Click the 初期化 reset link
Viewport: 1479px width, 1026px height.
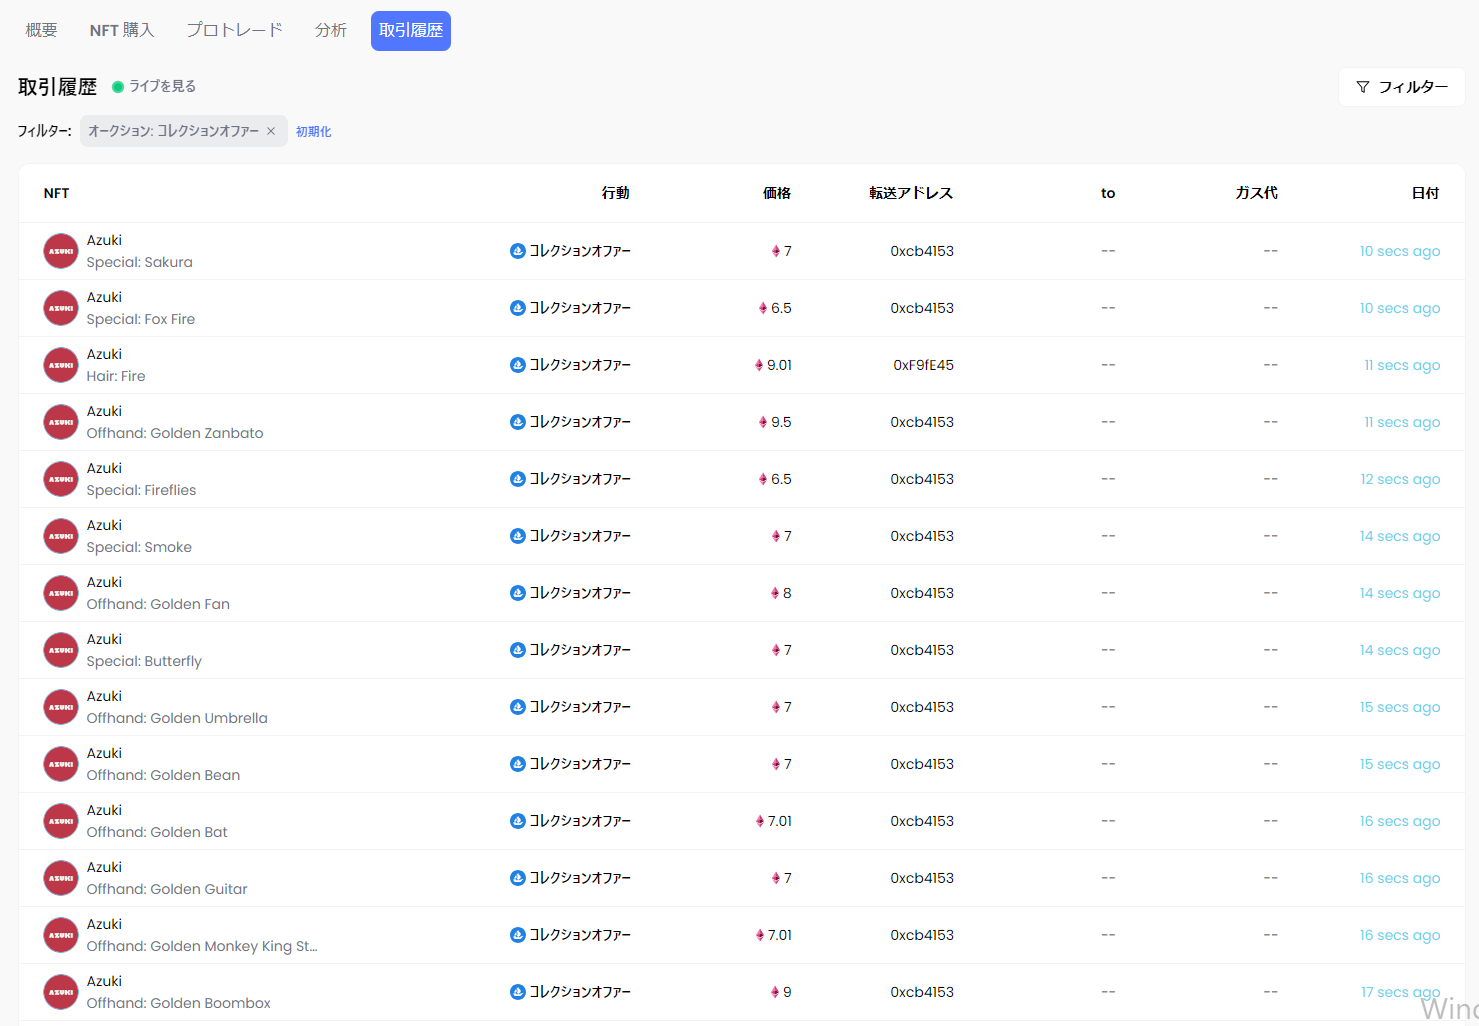313,132
